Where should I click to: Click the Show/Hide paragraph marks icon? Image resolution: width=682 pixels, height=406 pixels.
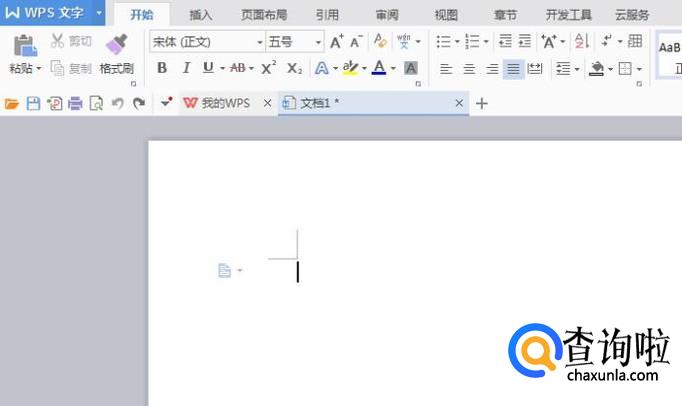coord(606,41)
